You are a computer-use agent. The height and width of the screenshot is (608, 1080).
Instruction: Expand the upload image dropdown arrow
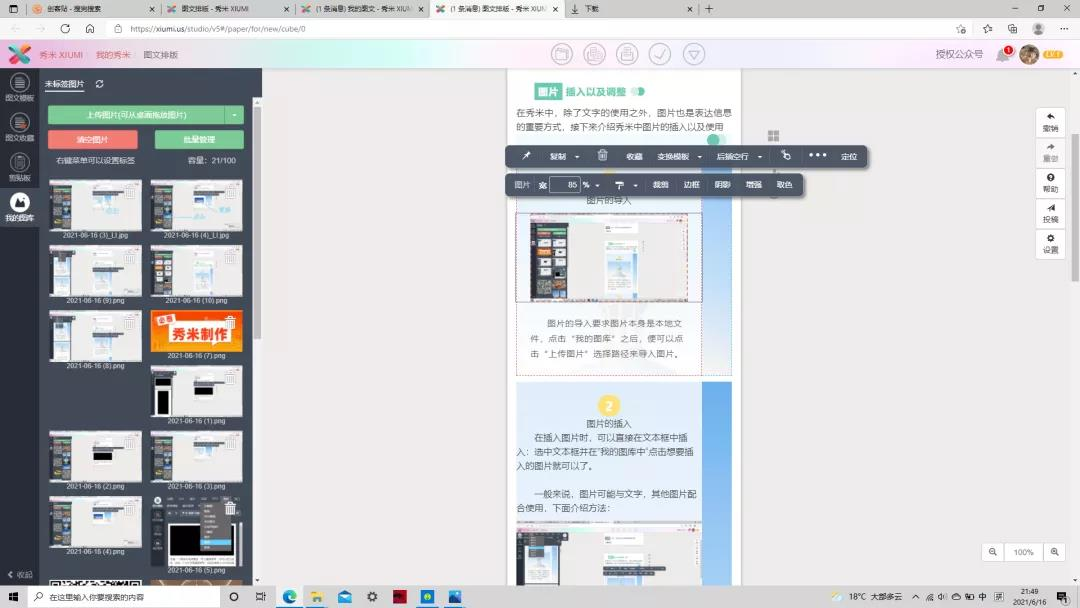point(234,115)
